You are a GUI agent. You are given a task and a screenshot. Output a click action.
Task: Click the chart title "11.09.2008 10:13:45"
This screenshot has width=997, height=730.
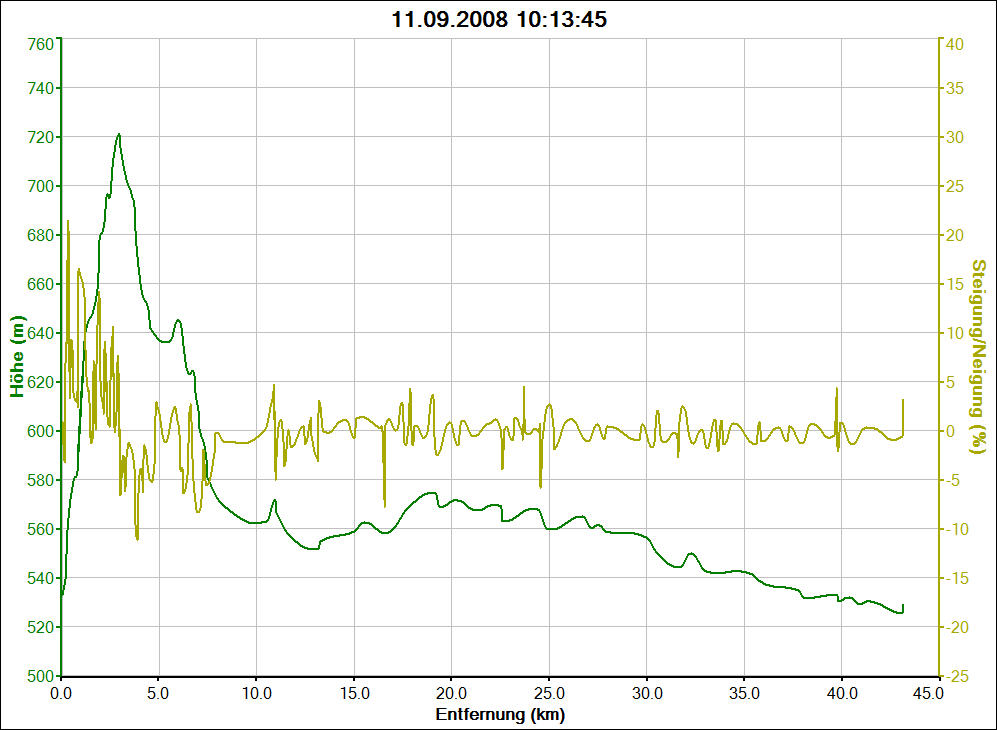click(499, 19)
